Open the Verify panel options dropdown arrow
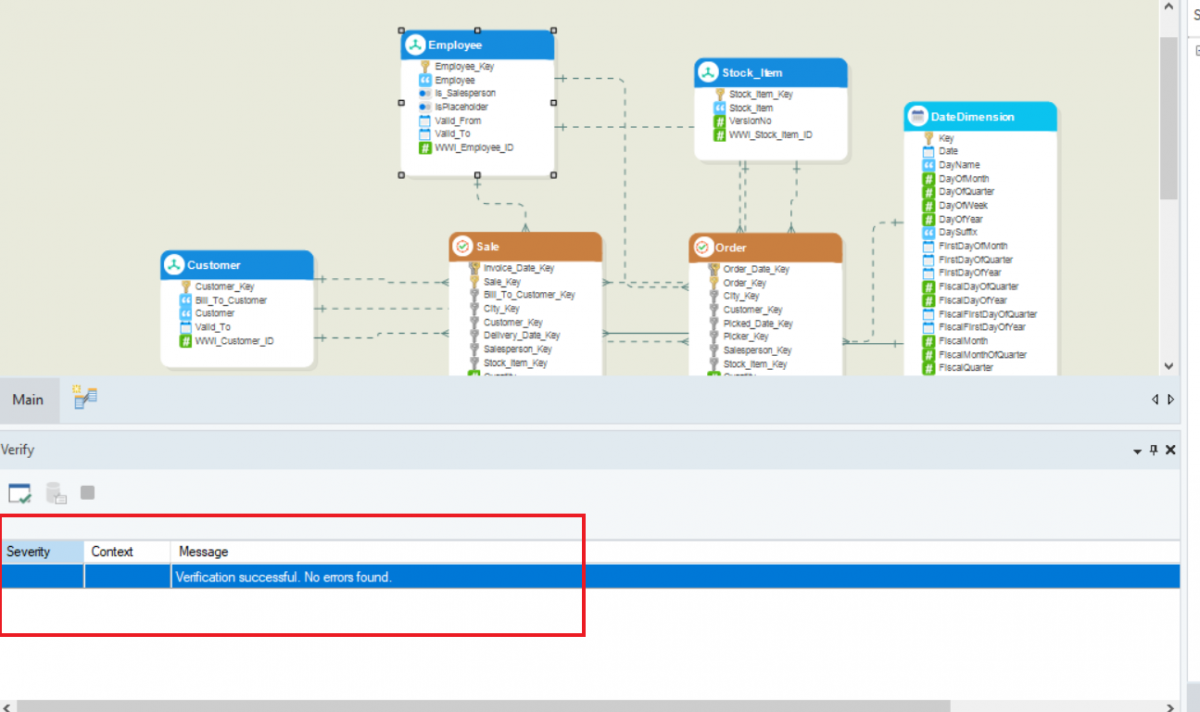The height and width of the screenshot is (712, 1200). [x=1138, y=450]
